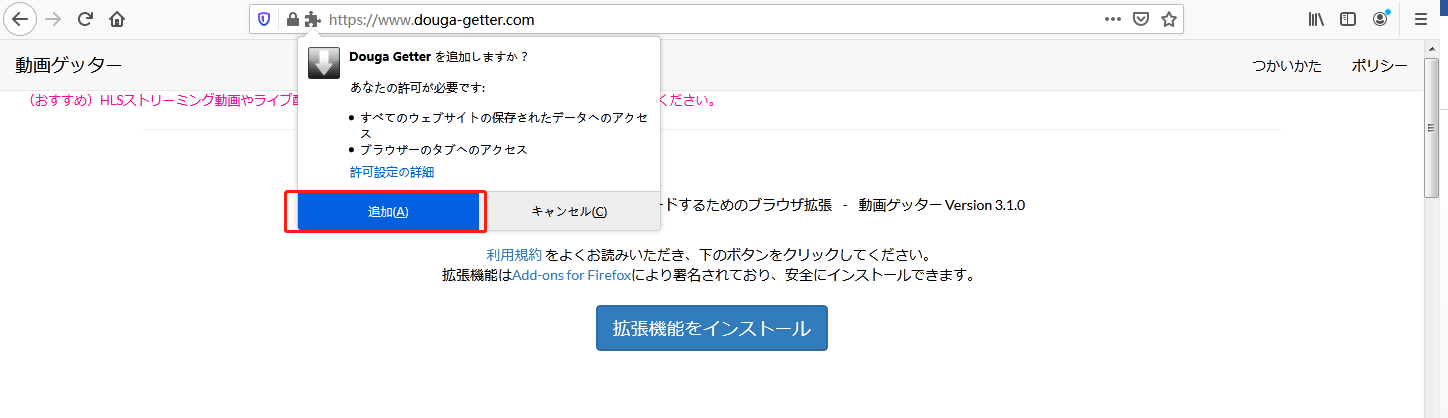Toggle the sidebar view icon
The image size is (1448, 418).
pyautogui.click(x=1348, y=19)
